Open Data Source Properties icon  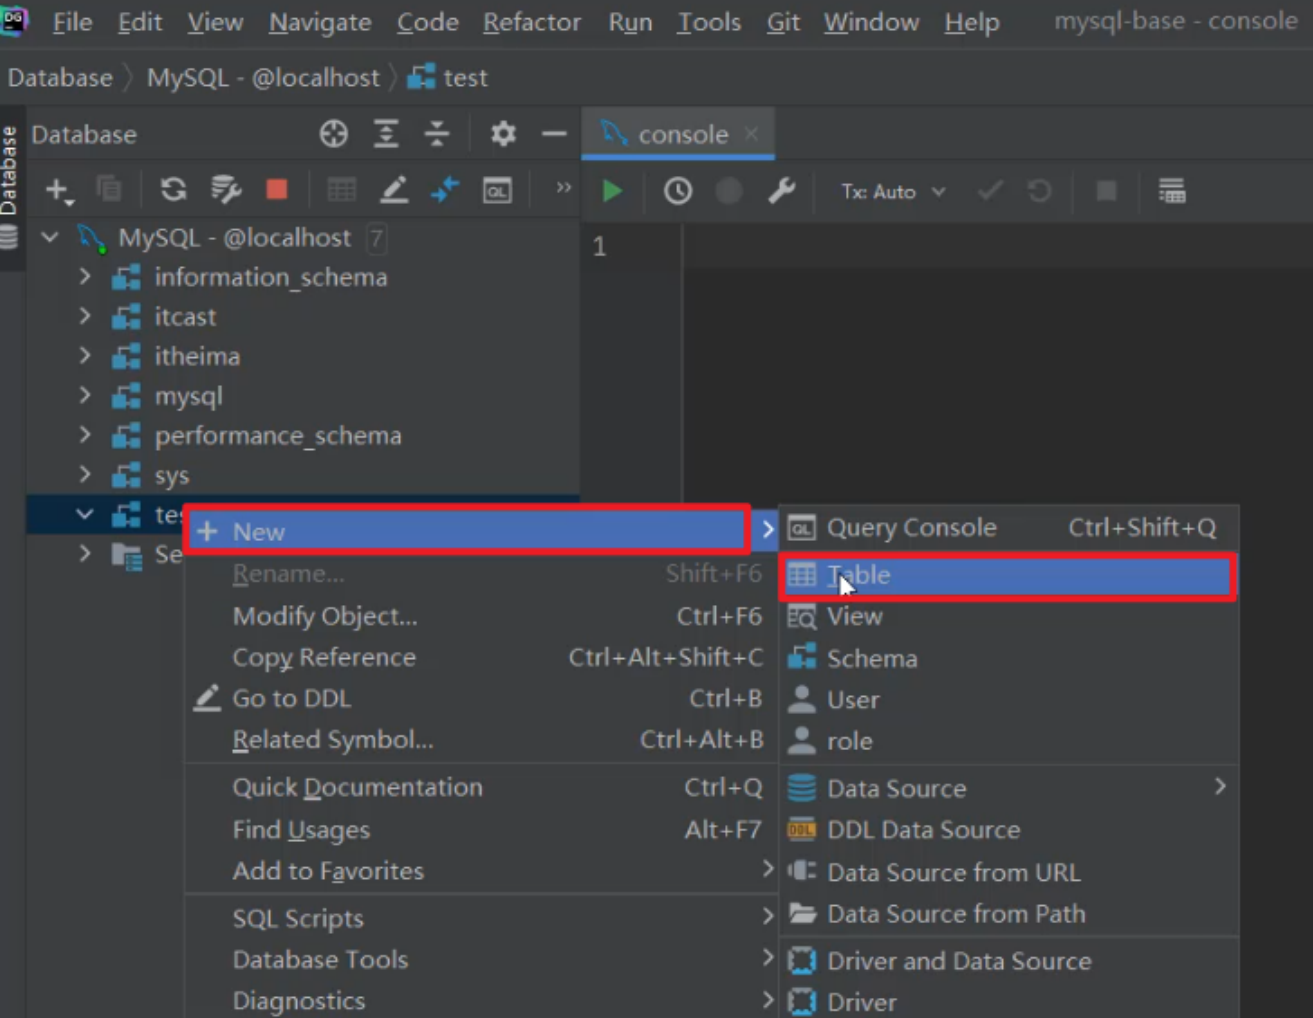pyautogui.click(x=226, y=189)
